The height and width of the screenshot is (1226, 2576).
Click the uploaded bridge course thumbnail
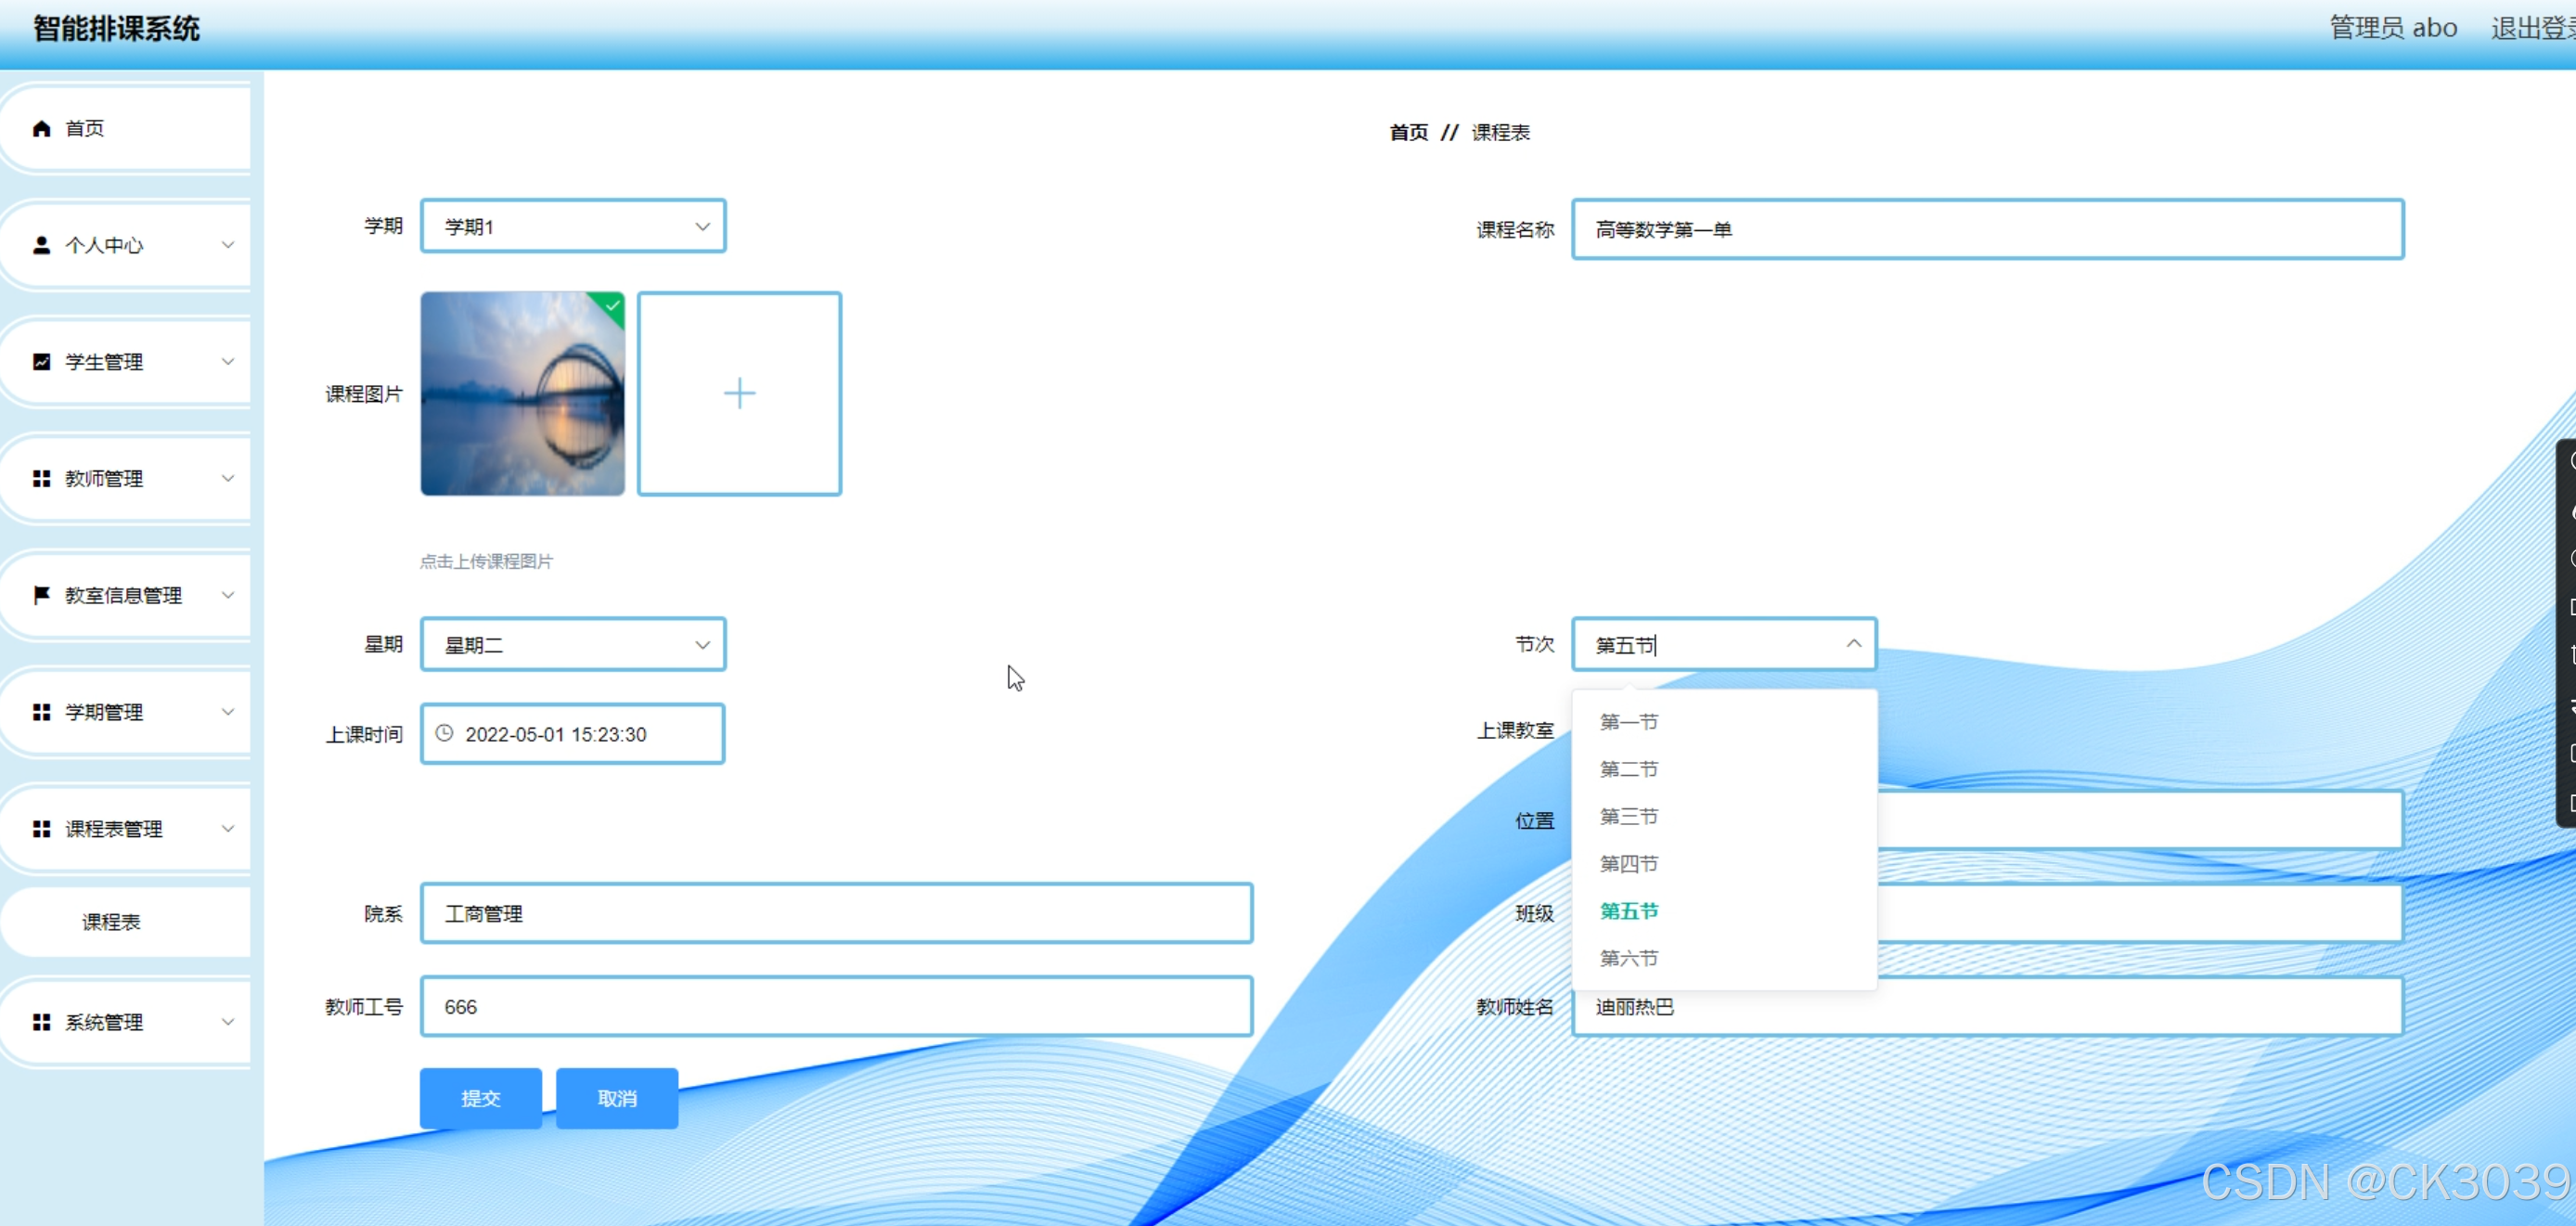522,393
